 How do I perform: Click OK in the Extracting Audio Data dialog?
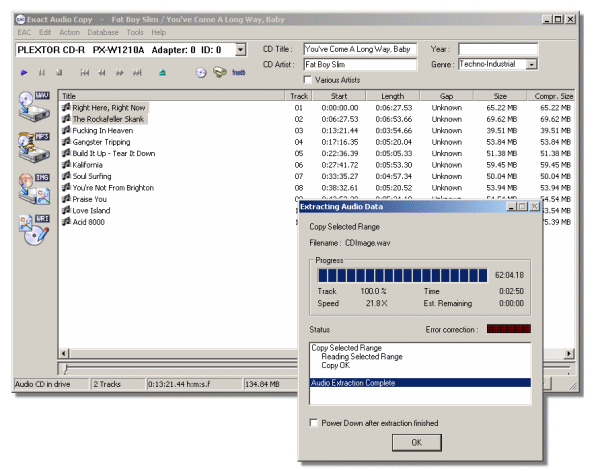[417, 442]
